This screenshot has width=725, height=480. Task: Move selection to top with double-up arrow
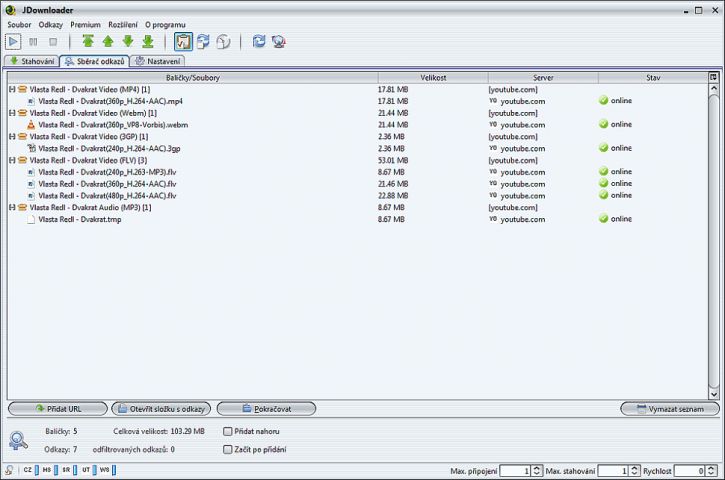(x=88, y=42)
